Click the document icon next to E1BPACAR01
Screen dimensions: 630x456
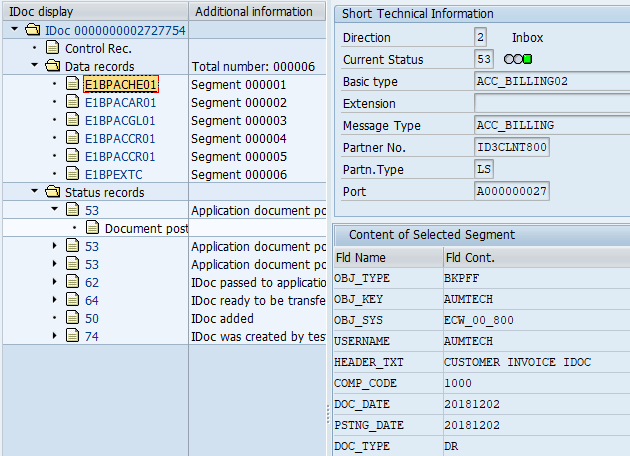tap(72, 103)
